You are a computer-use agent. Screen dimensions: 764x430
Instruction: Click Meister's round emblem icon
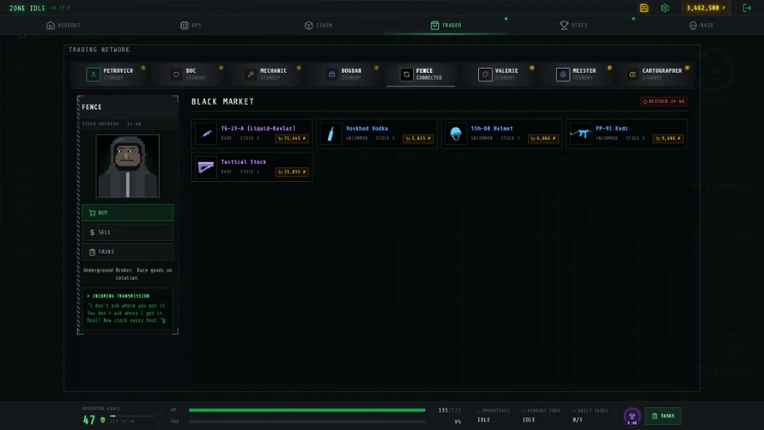(563, 75)
